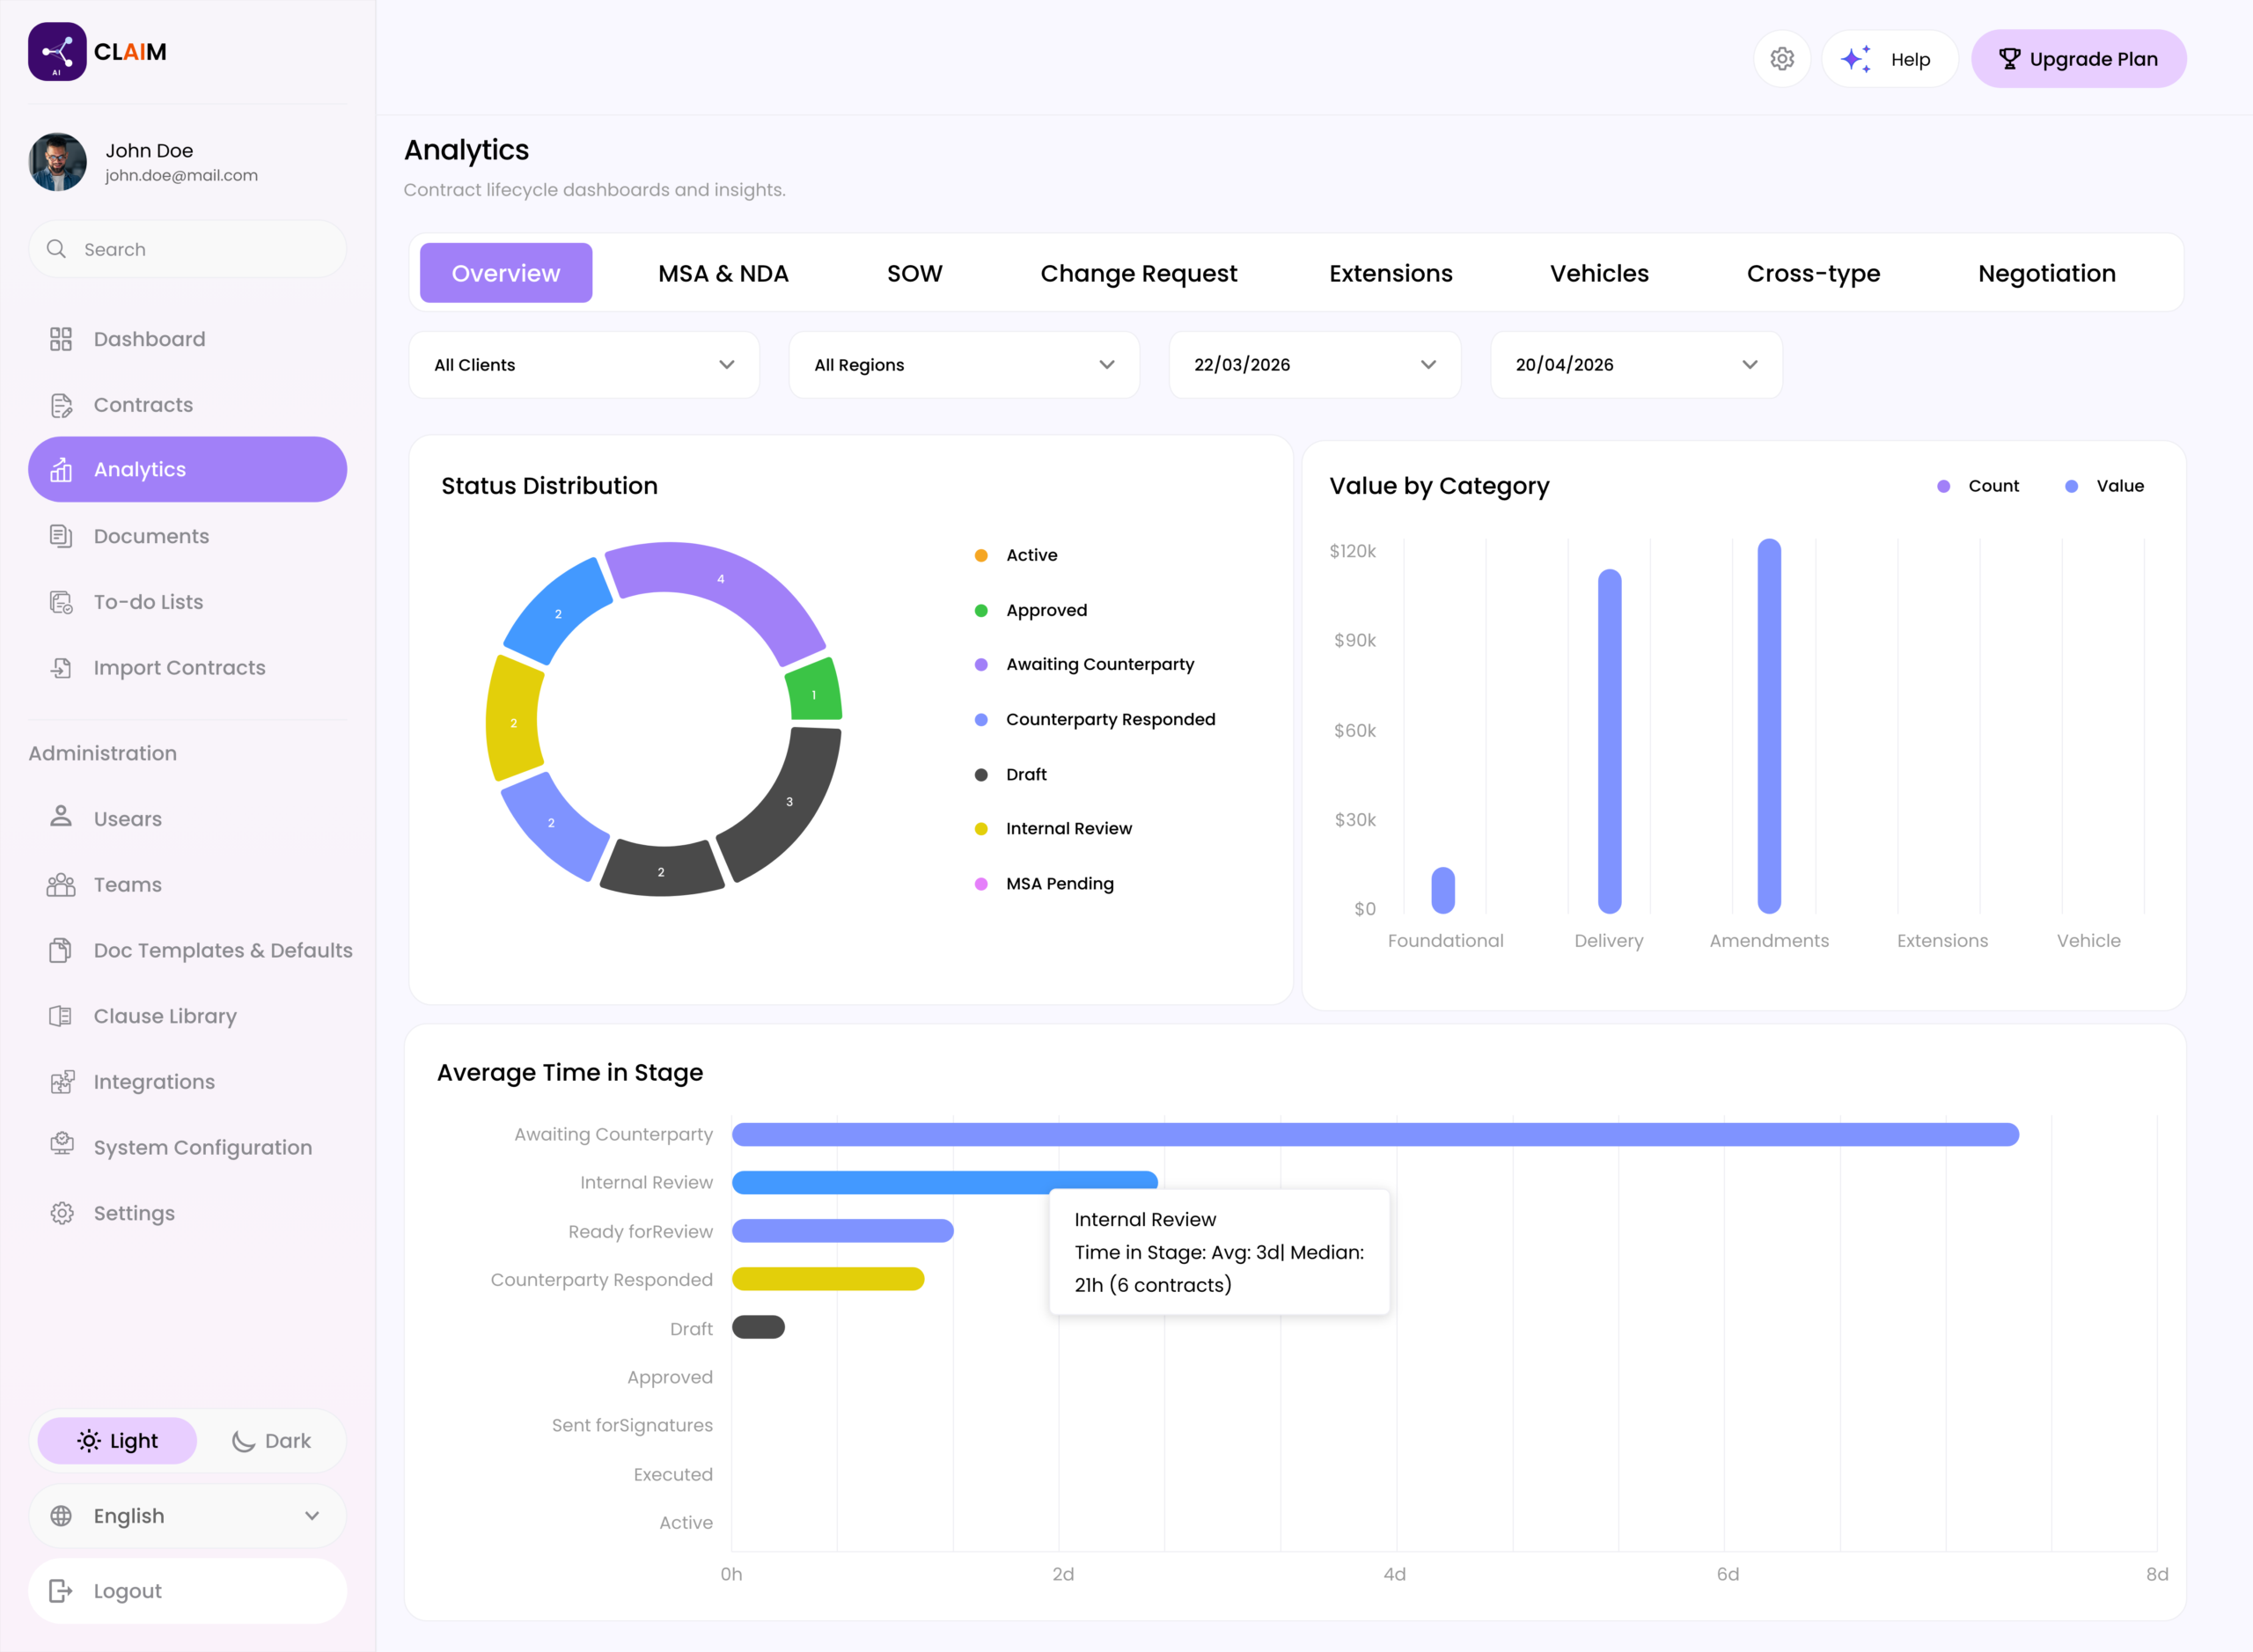
Task: Click the Teams group icon
Action: [x=61, y=884]
